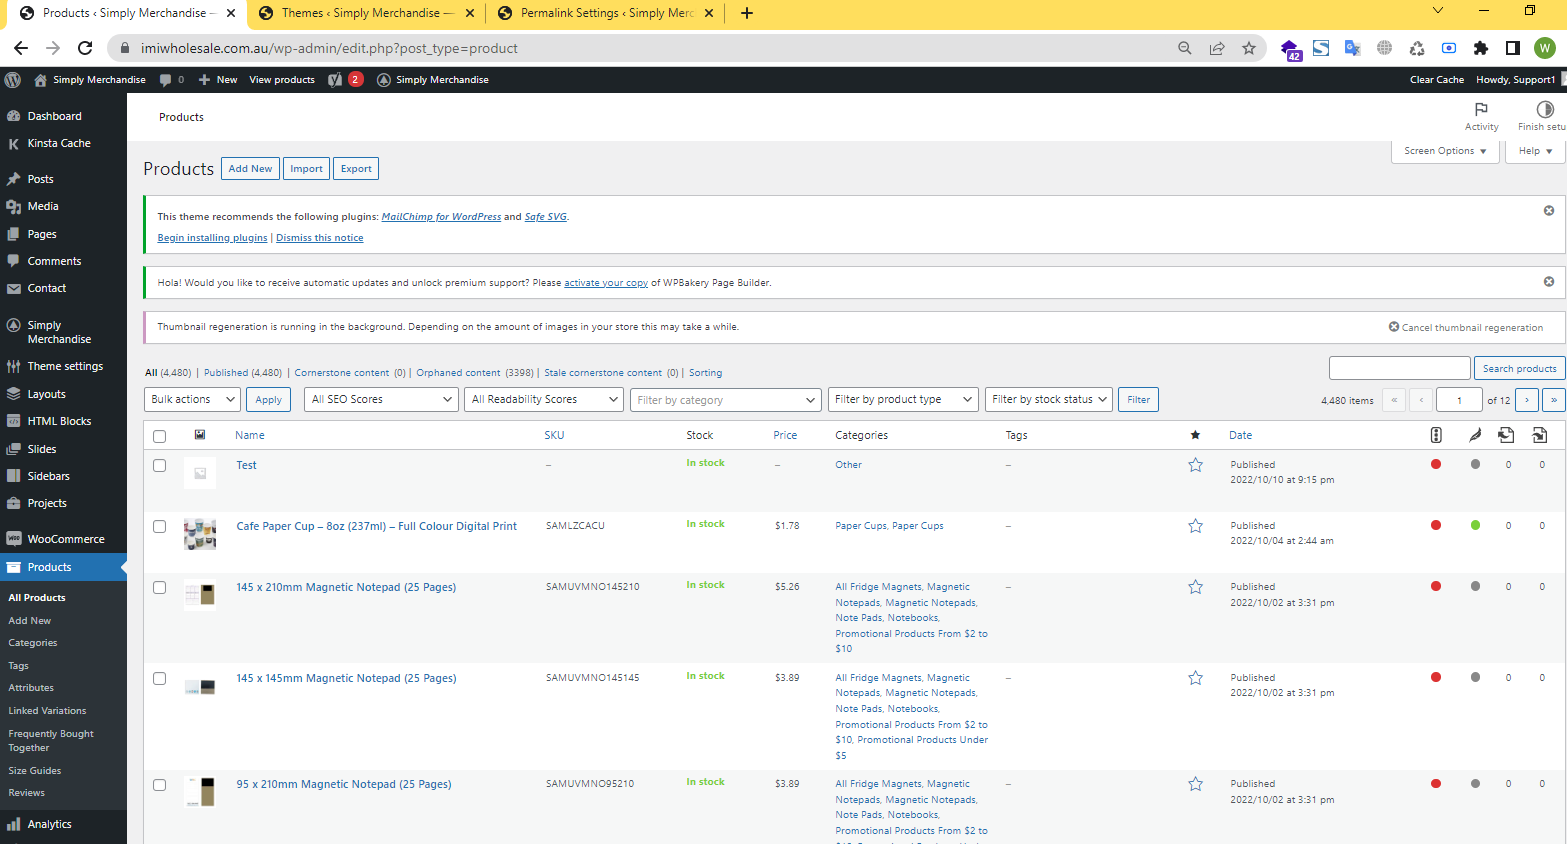This screenshot has height=844, width=1567.
Task: Cancel thumbnail regeneration
Action: click(x=1466, y=327)
